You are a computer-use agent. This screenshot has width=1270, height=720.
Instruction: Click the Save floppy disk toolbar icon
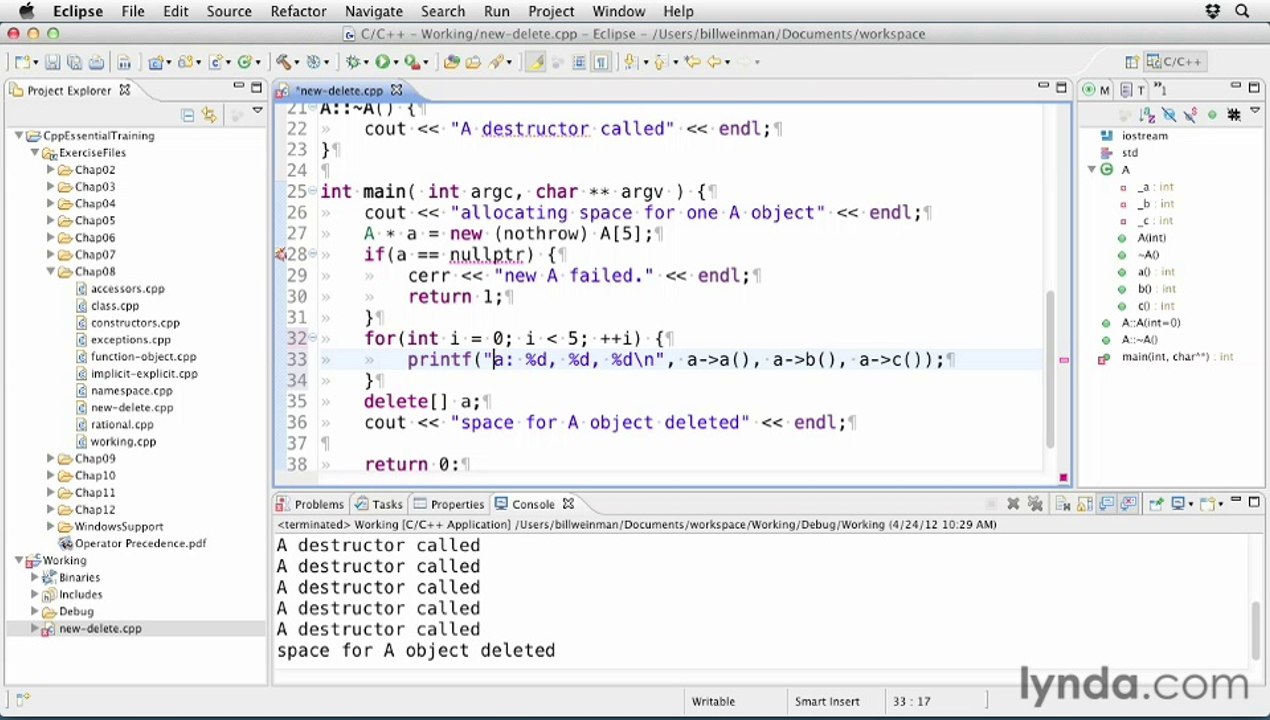(x=53, y=62)
